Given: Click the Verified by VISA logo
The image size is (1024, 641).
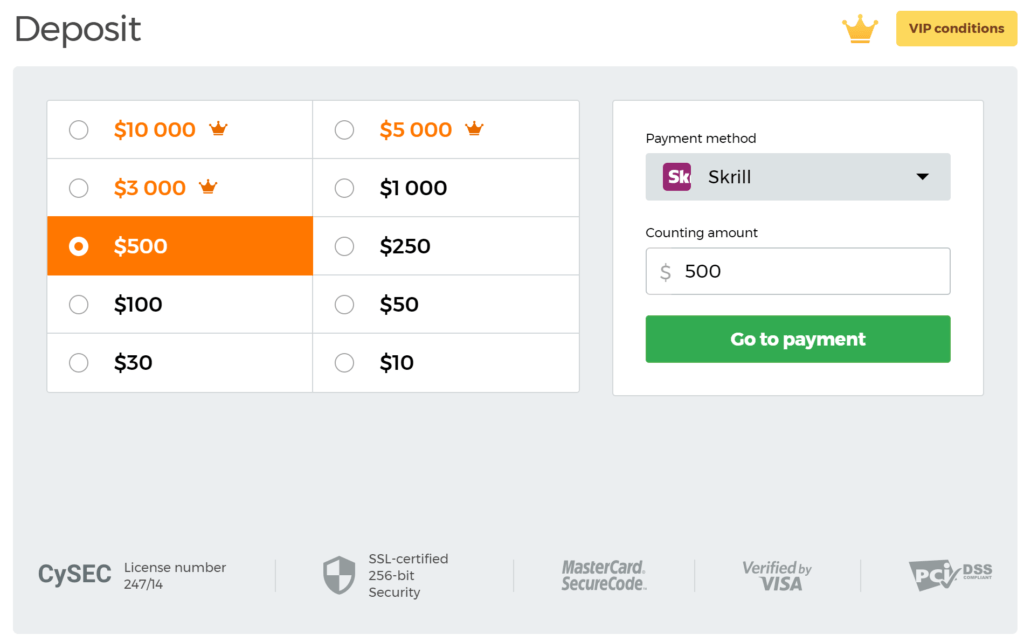Looking at the screenshot, I should (x=777, y=575).
